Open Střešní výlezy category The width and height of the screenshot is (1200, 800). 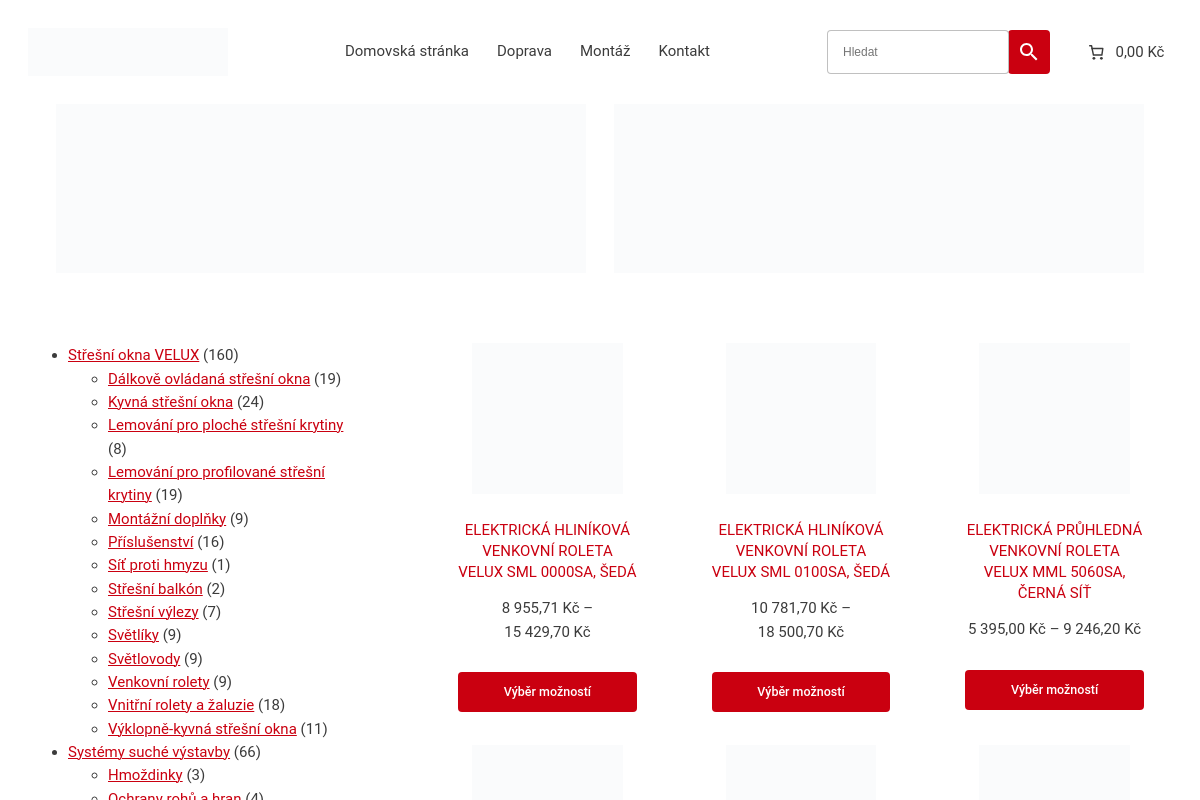[x=153, y=612]
